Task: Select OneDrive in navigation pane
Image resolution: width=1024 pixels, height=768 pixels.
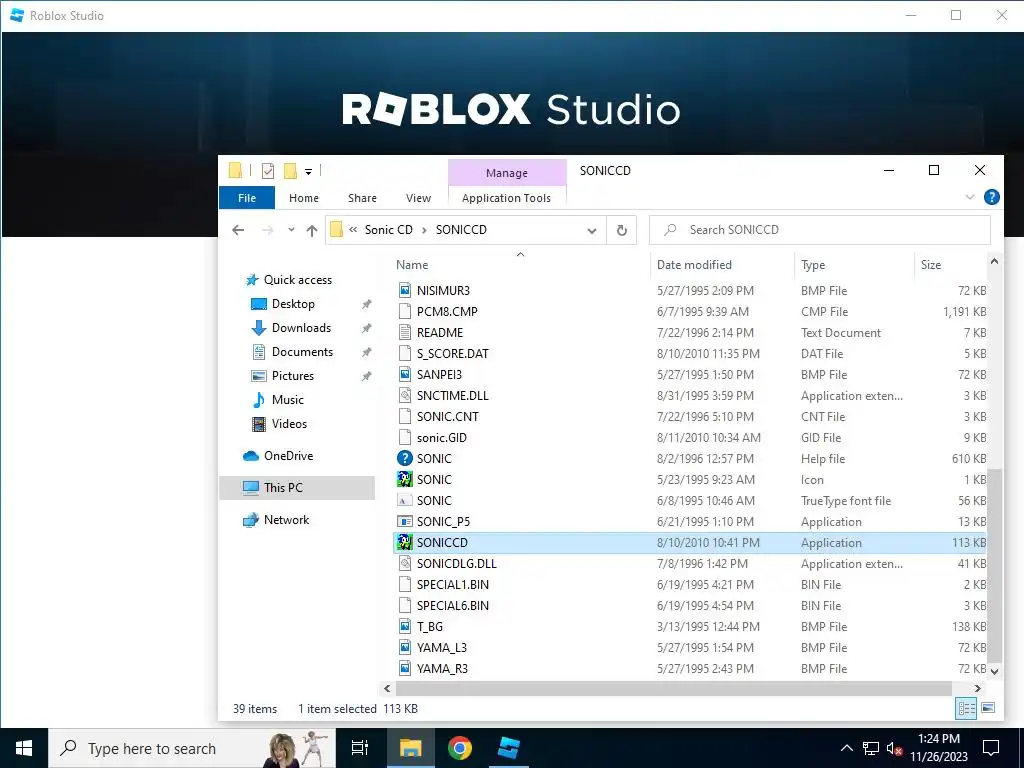Action: pyautogui.click(x=288, y=456)
